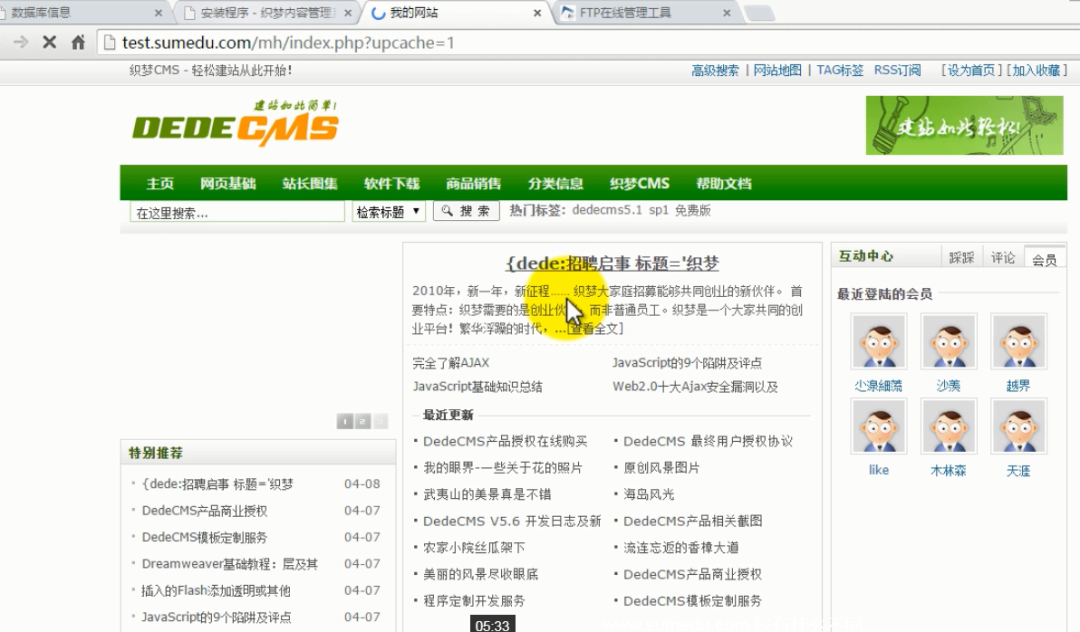Viewport: 1080px width, 632px height.
Task: Open member 天涯's avatar
Action: (x=1018, y=426)
